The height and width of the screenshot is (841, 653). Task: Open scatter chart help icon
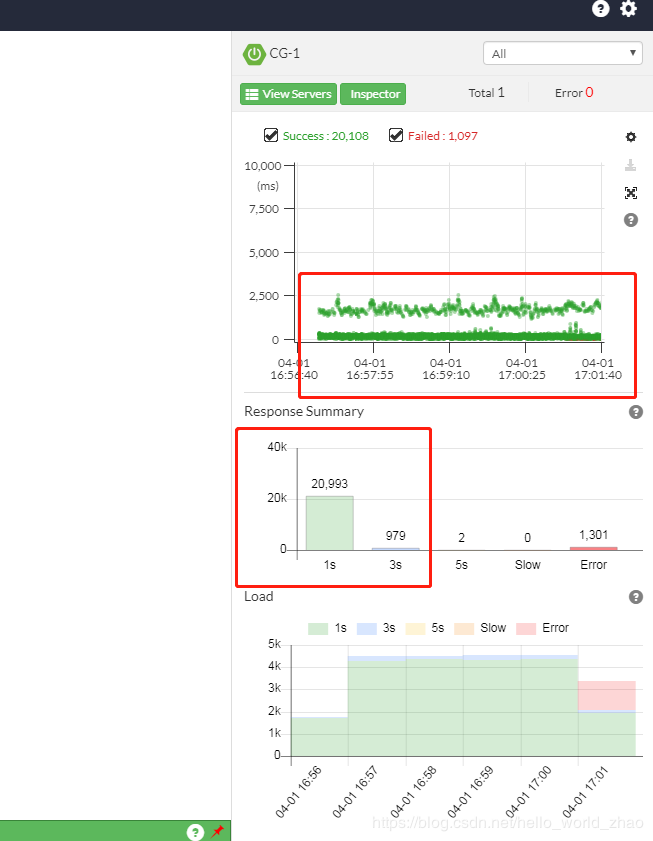click(631, 220)
